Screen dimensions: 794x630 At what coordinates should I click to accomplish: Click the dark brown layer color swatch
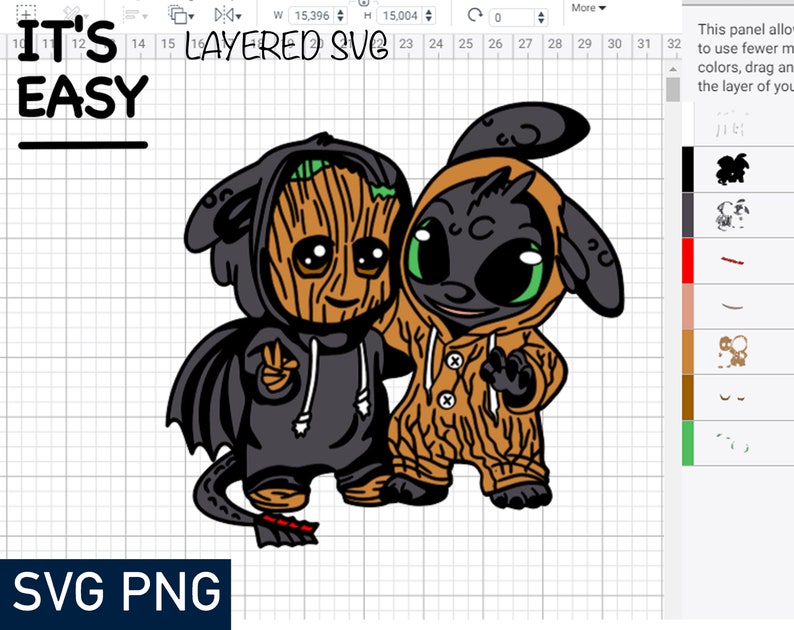688,398
